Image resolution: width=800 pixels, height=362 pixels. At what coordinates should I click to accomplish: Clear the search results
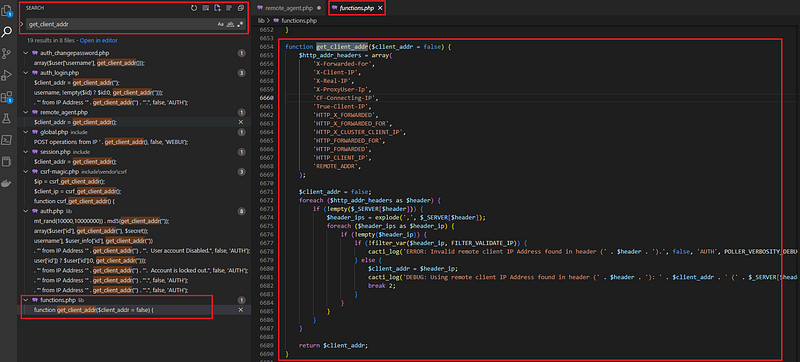(206, 8)
